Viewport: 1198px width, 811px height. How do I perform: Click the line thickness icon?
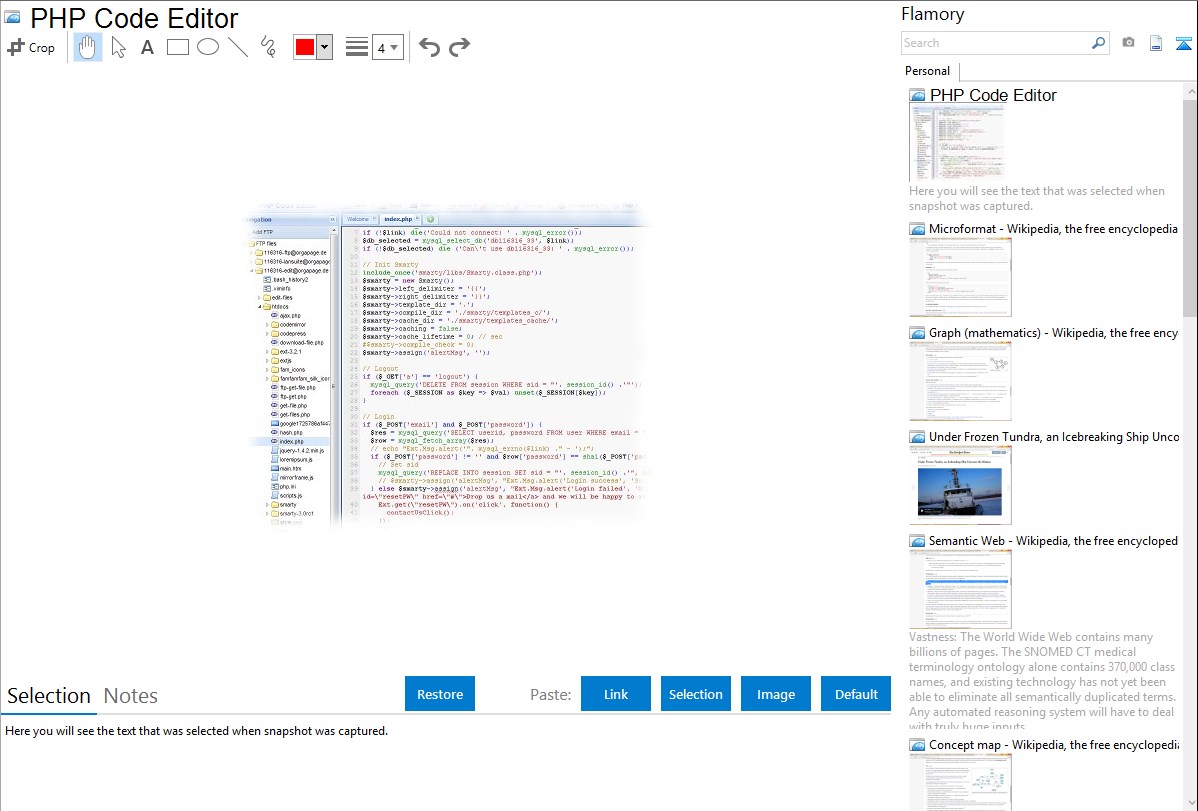357,47
